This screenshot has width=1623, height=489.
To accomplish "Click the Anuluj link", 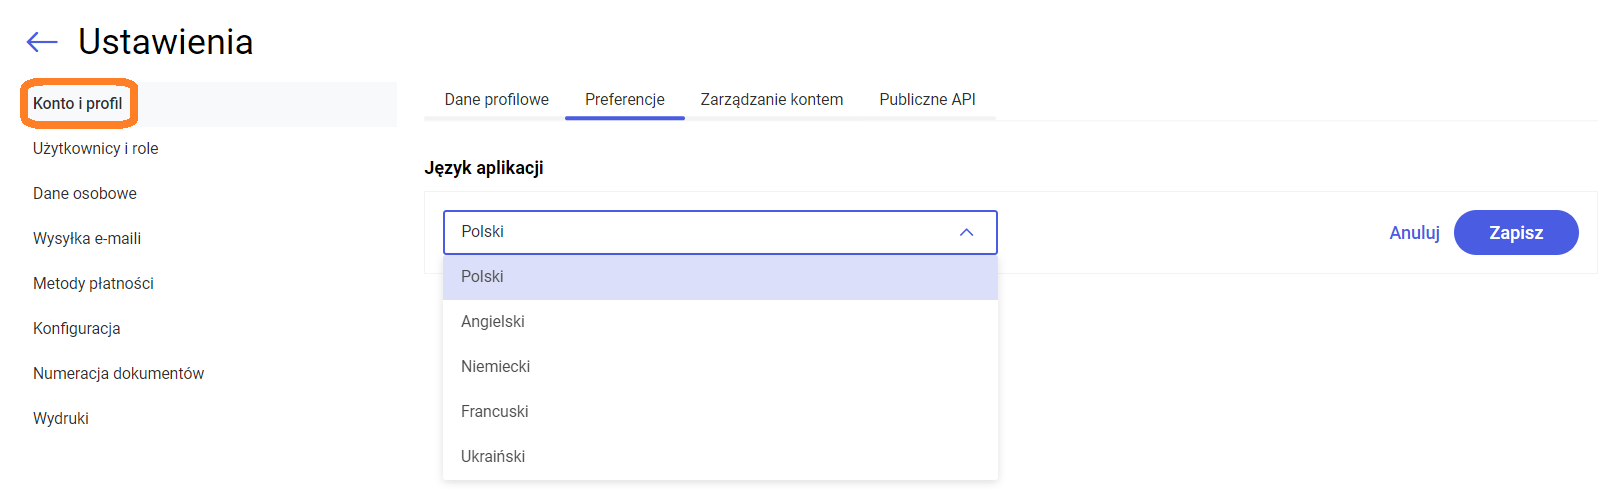I will click(x=1414, y=233).
